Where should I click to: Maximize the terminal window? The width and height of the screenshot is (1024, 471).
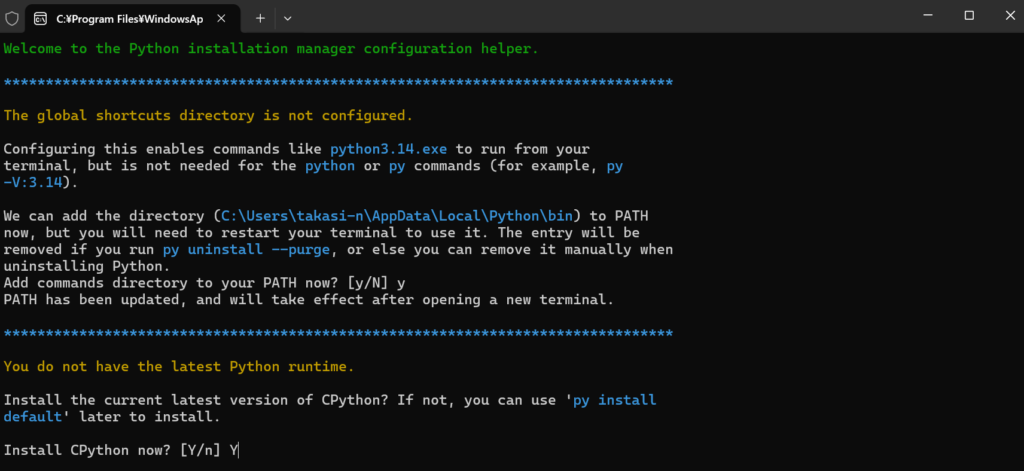tap(969, 16)
